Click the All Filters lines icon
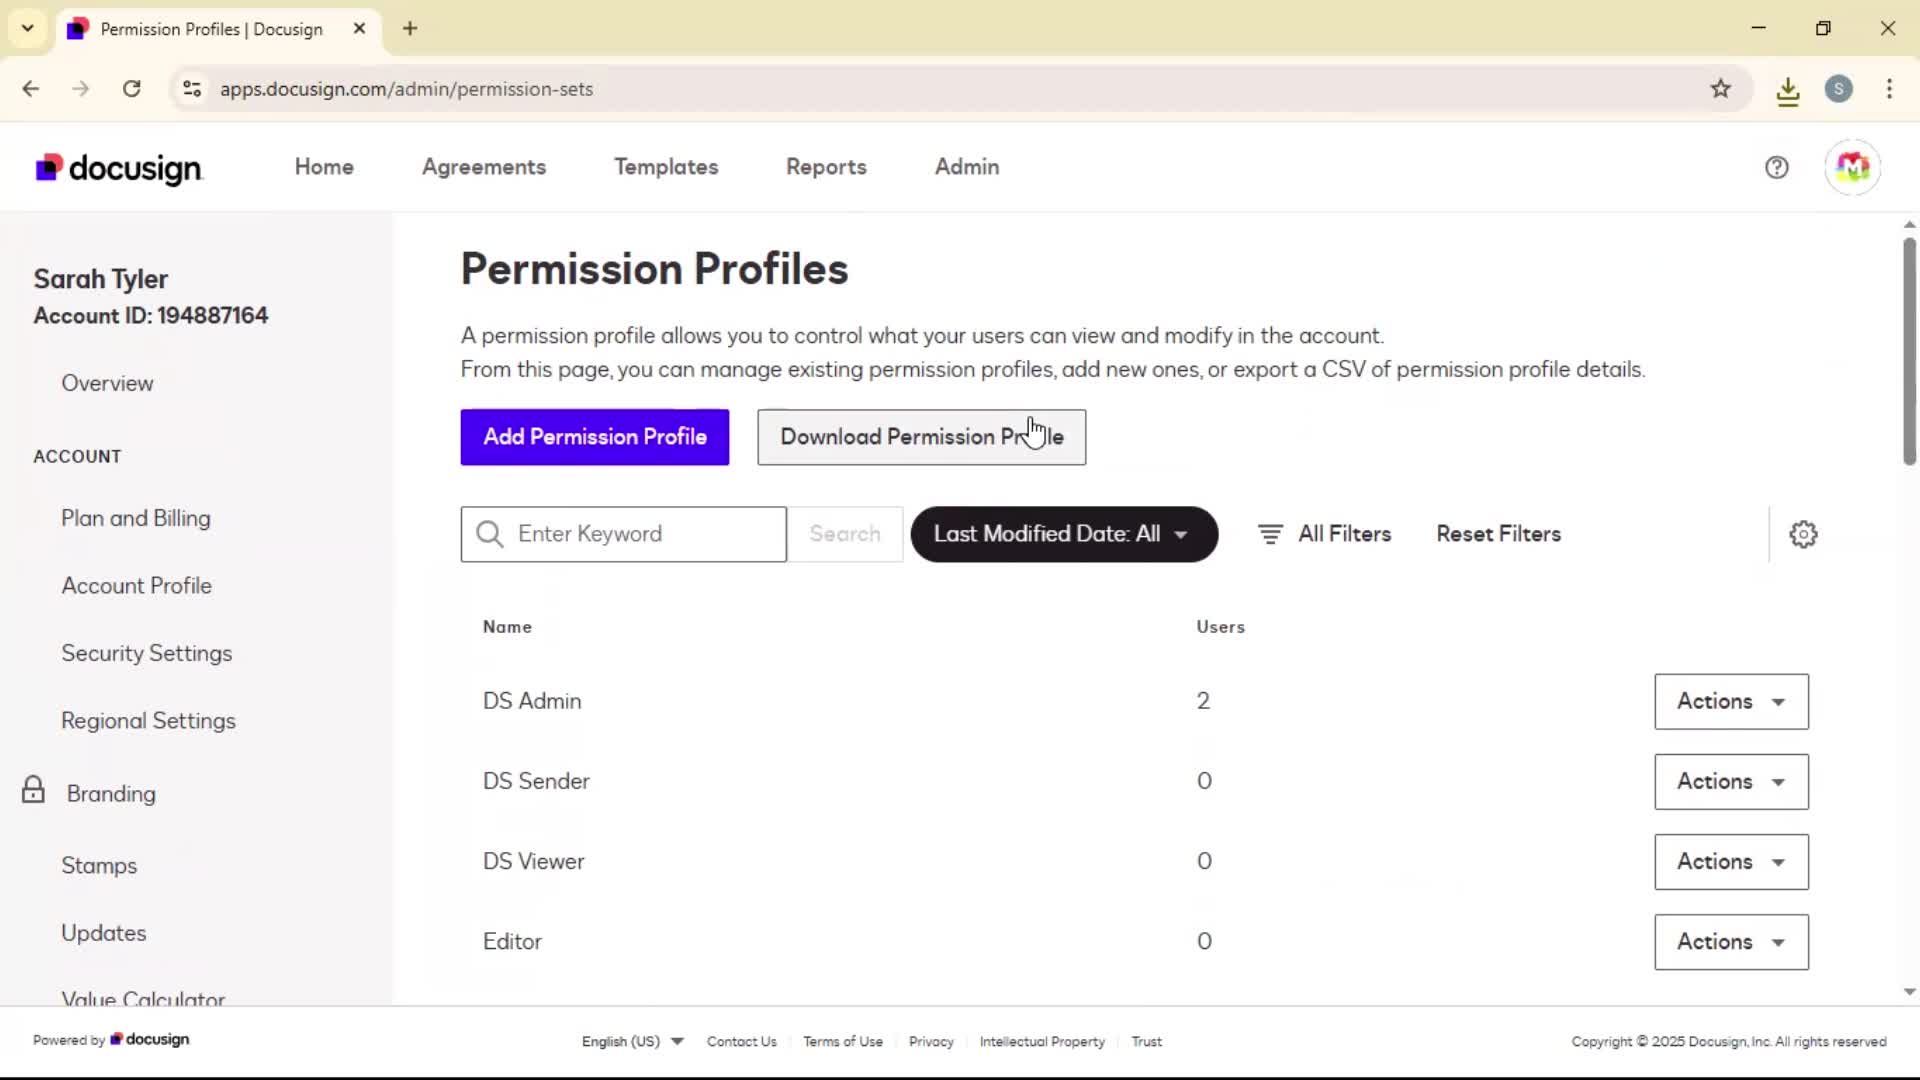 1270,534
